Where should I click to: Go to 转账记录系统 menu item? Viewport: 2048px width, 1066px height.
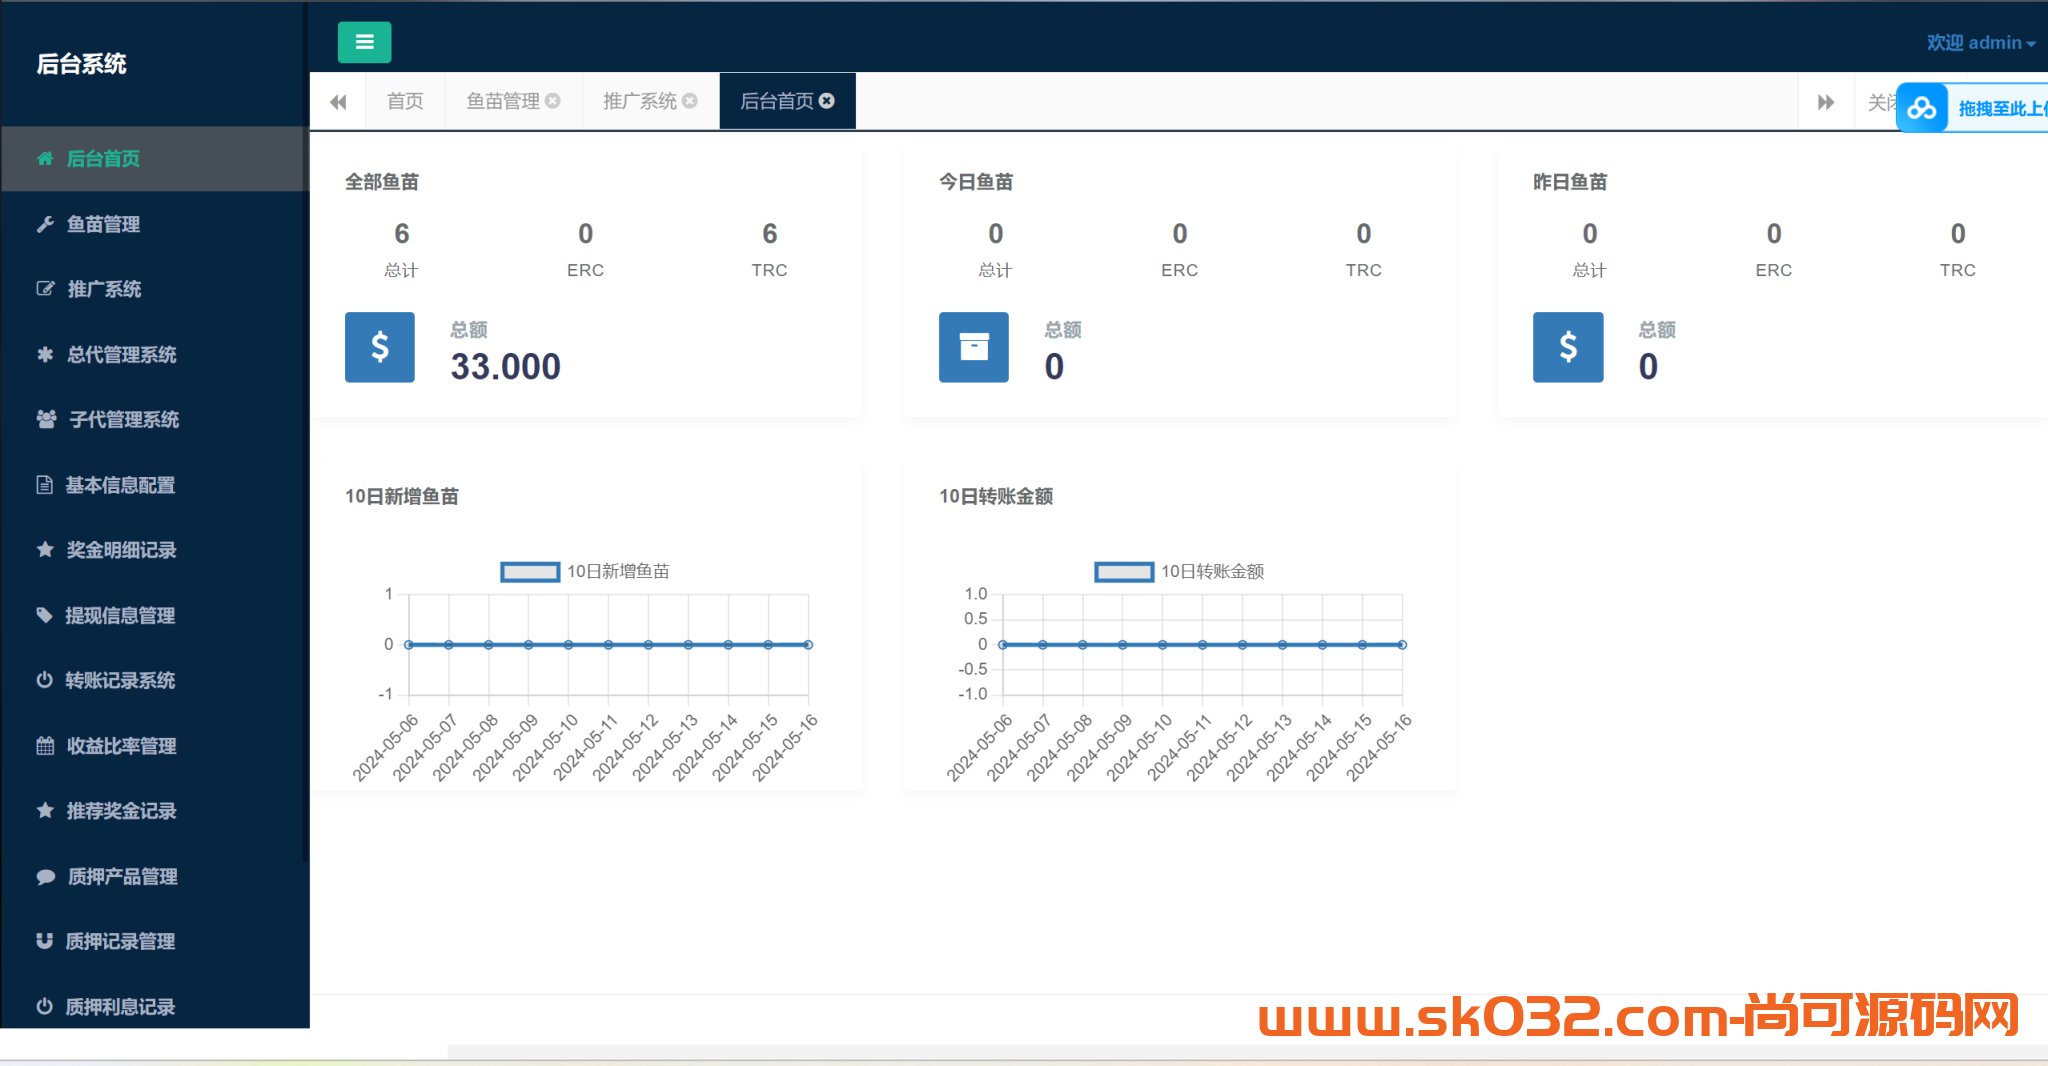click(154, 680)
